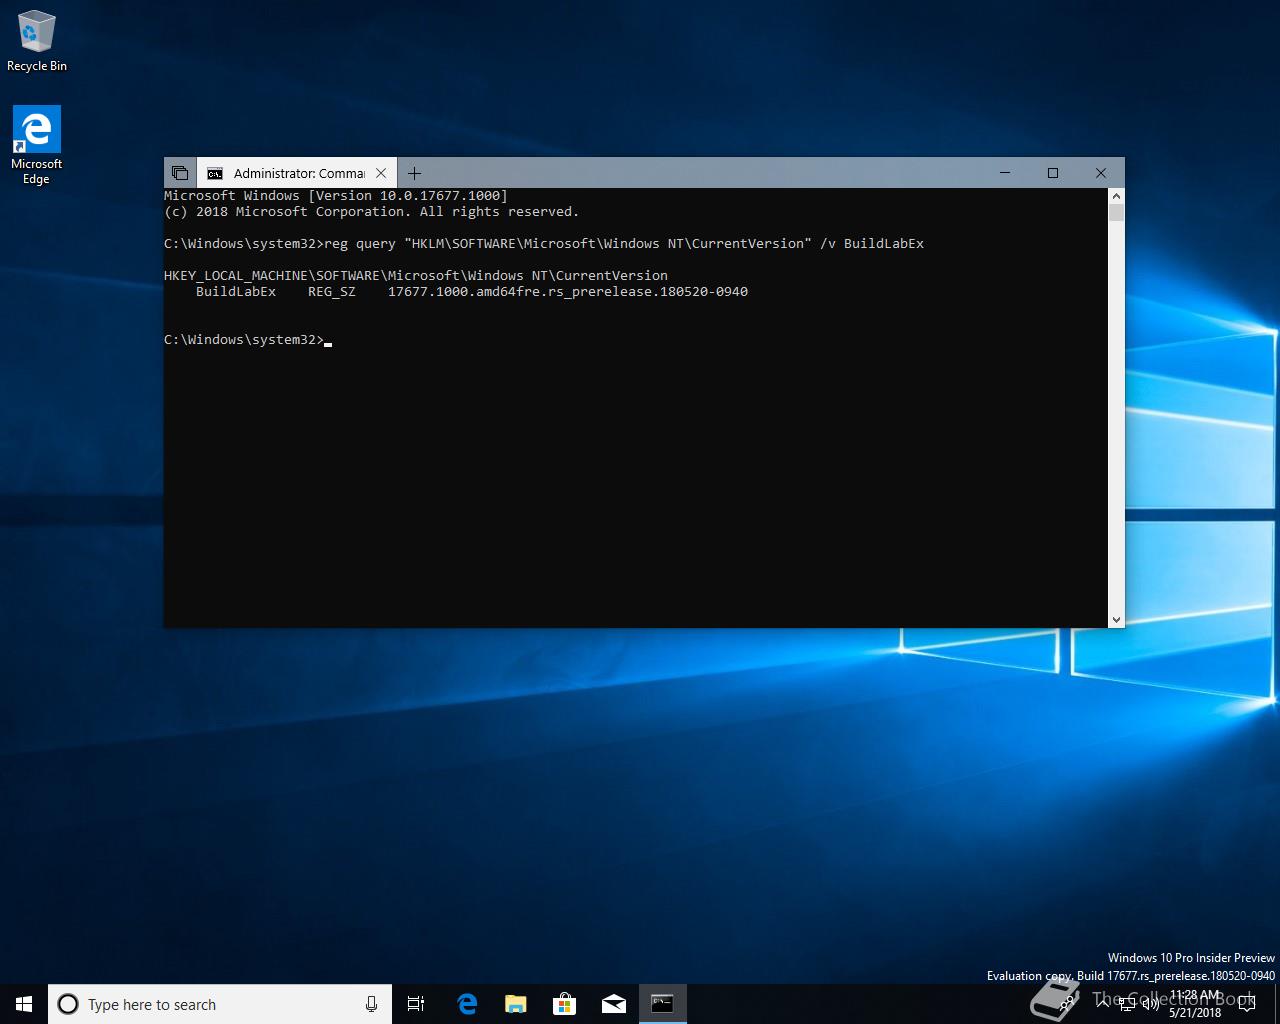
Task: Click the REG_SZ type text
Action: (x=332, y=292)
